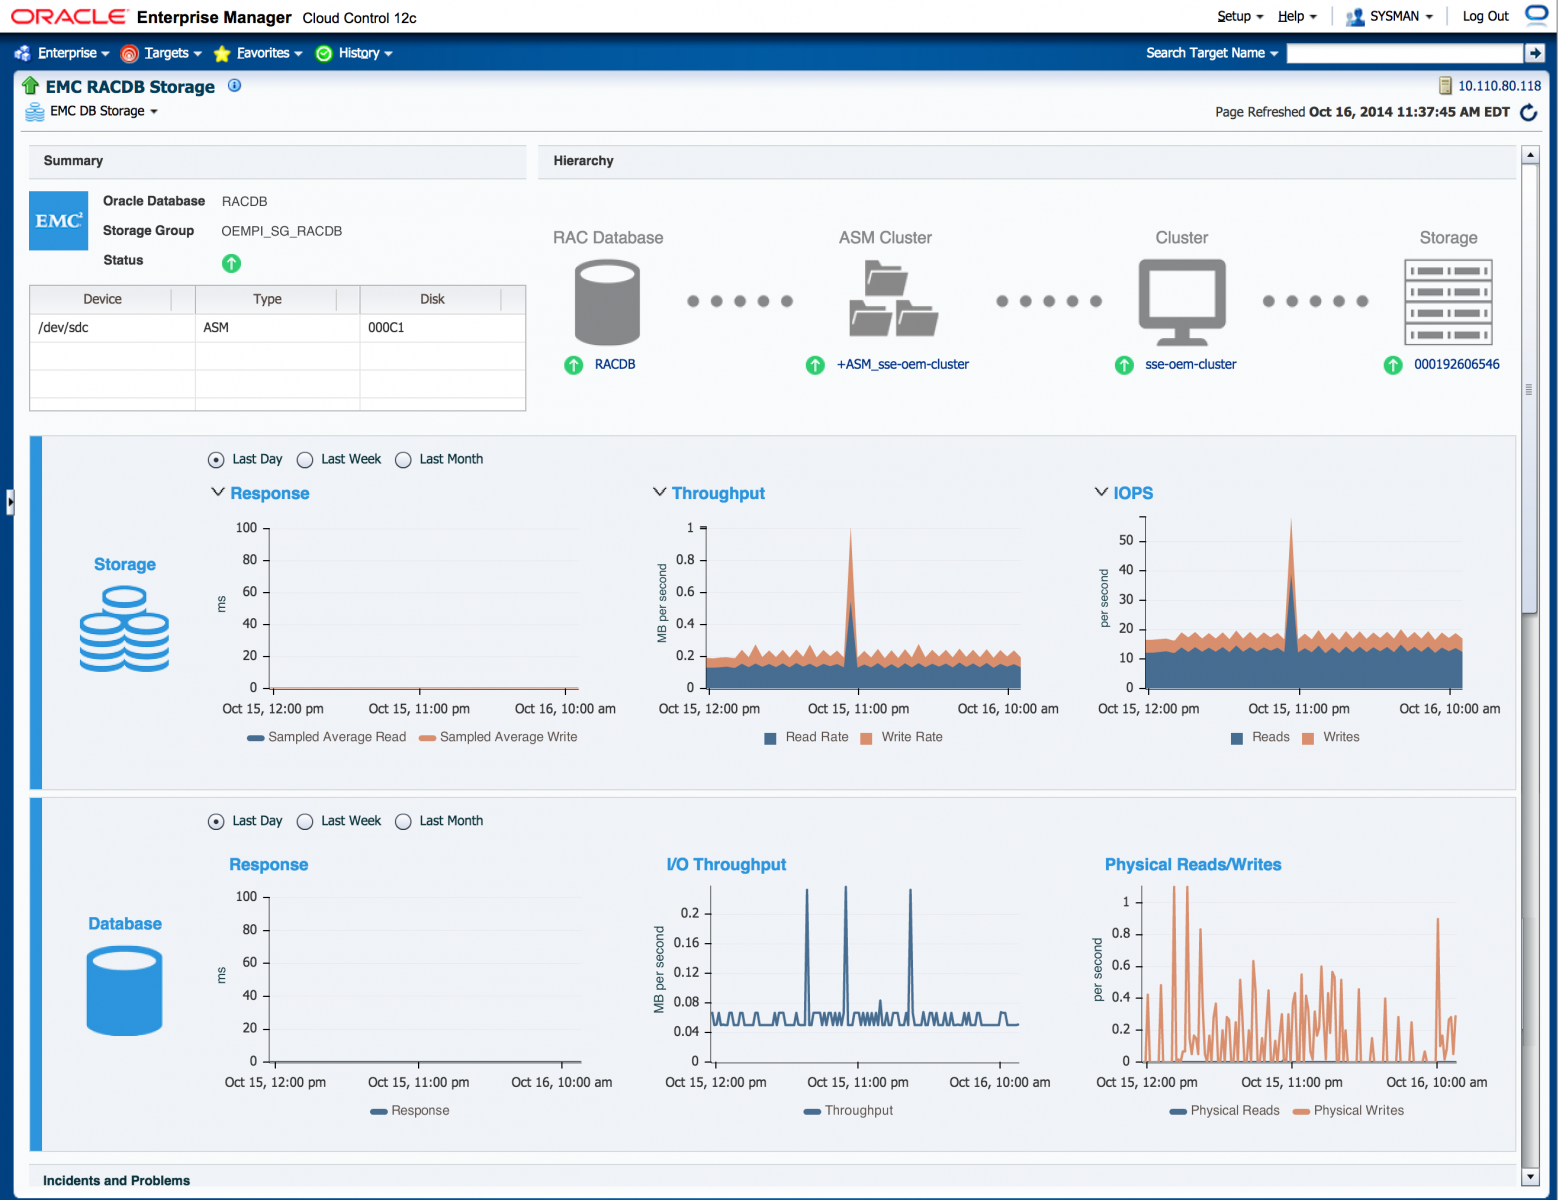Viewport: 1559px width, 1200px height.
Task: Click the search go arrow button
Action: point(1534,53)
